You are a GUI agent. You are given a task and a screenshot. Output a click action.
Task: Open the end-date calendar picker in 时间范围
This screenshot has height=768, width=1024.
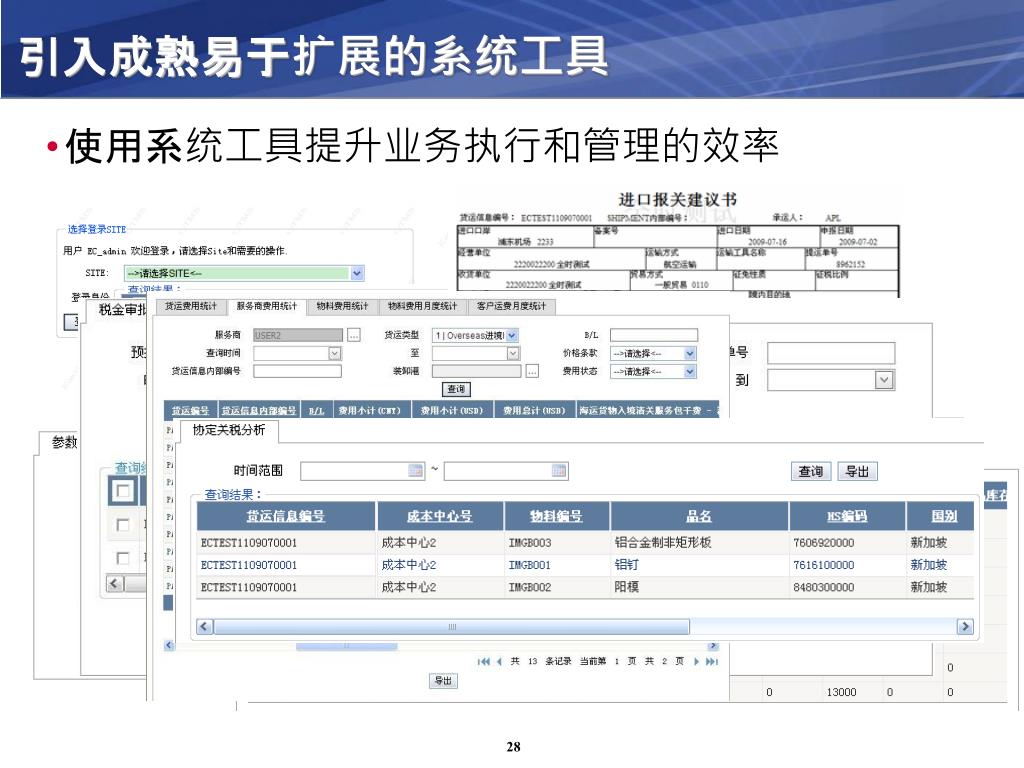559,470
